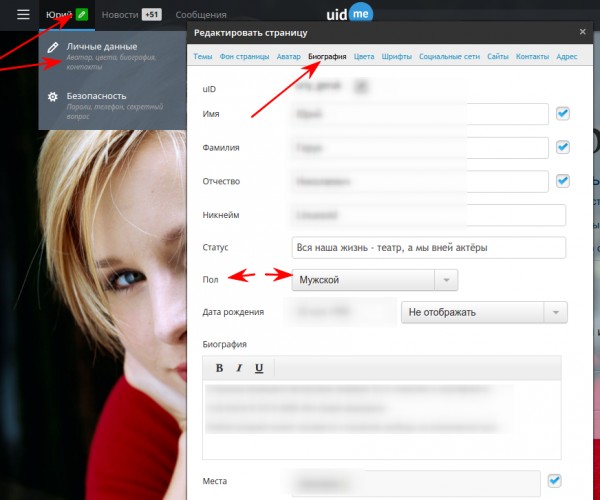This screenshot has width=600, height=500.
Task: Switch to the Темы tab
Action: (202, 57)
